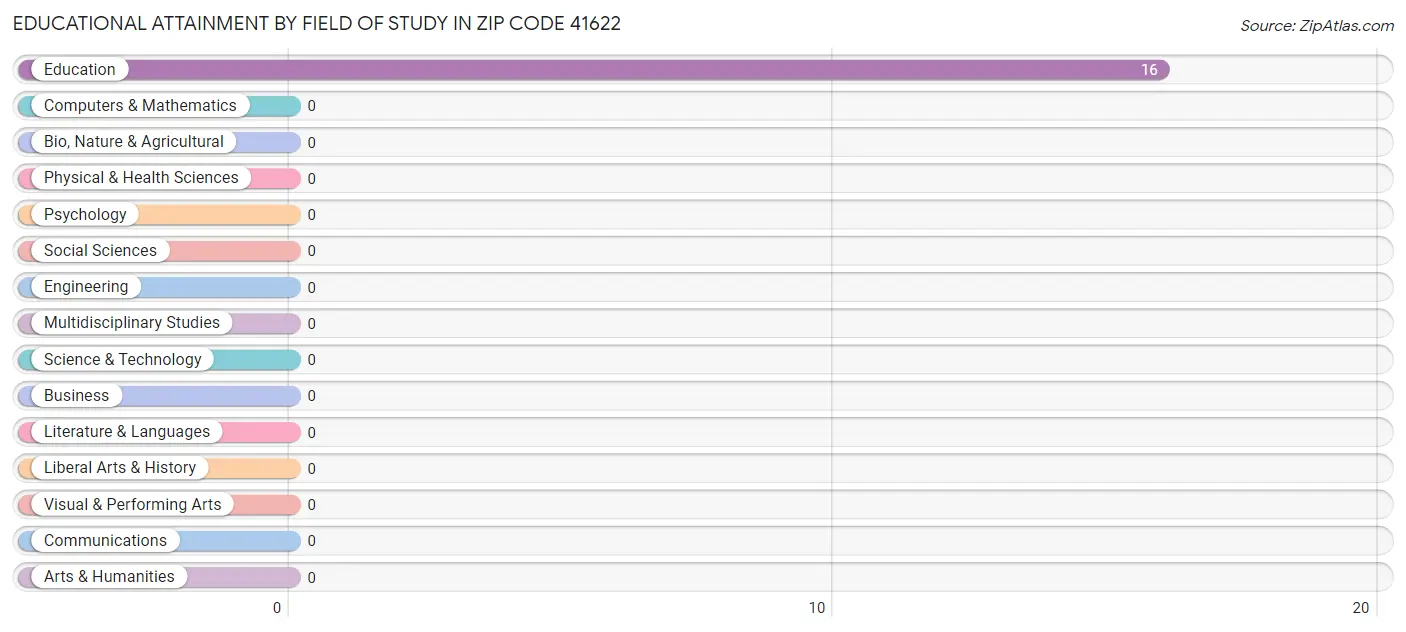Click the Bio, Nature & Agricultural label

pos(134,142)
